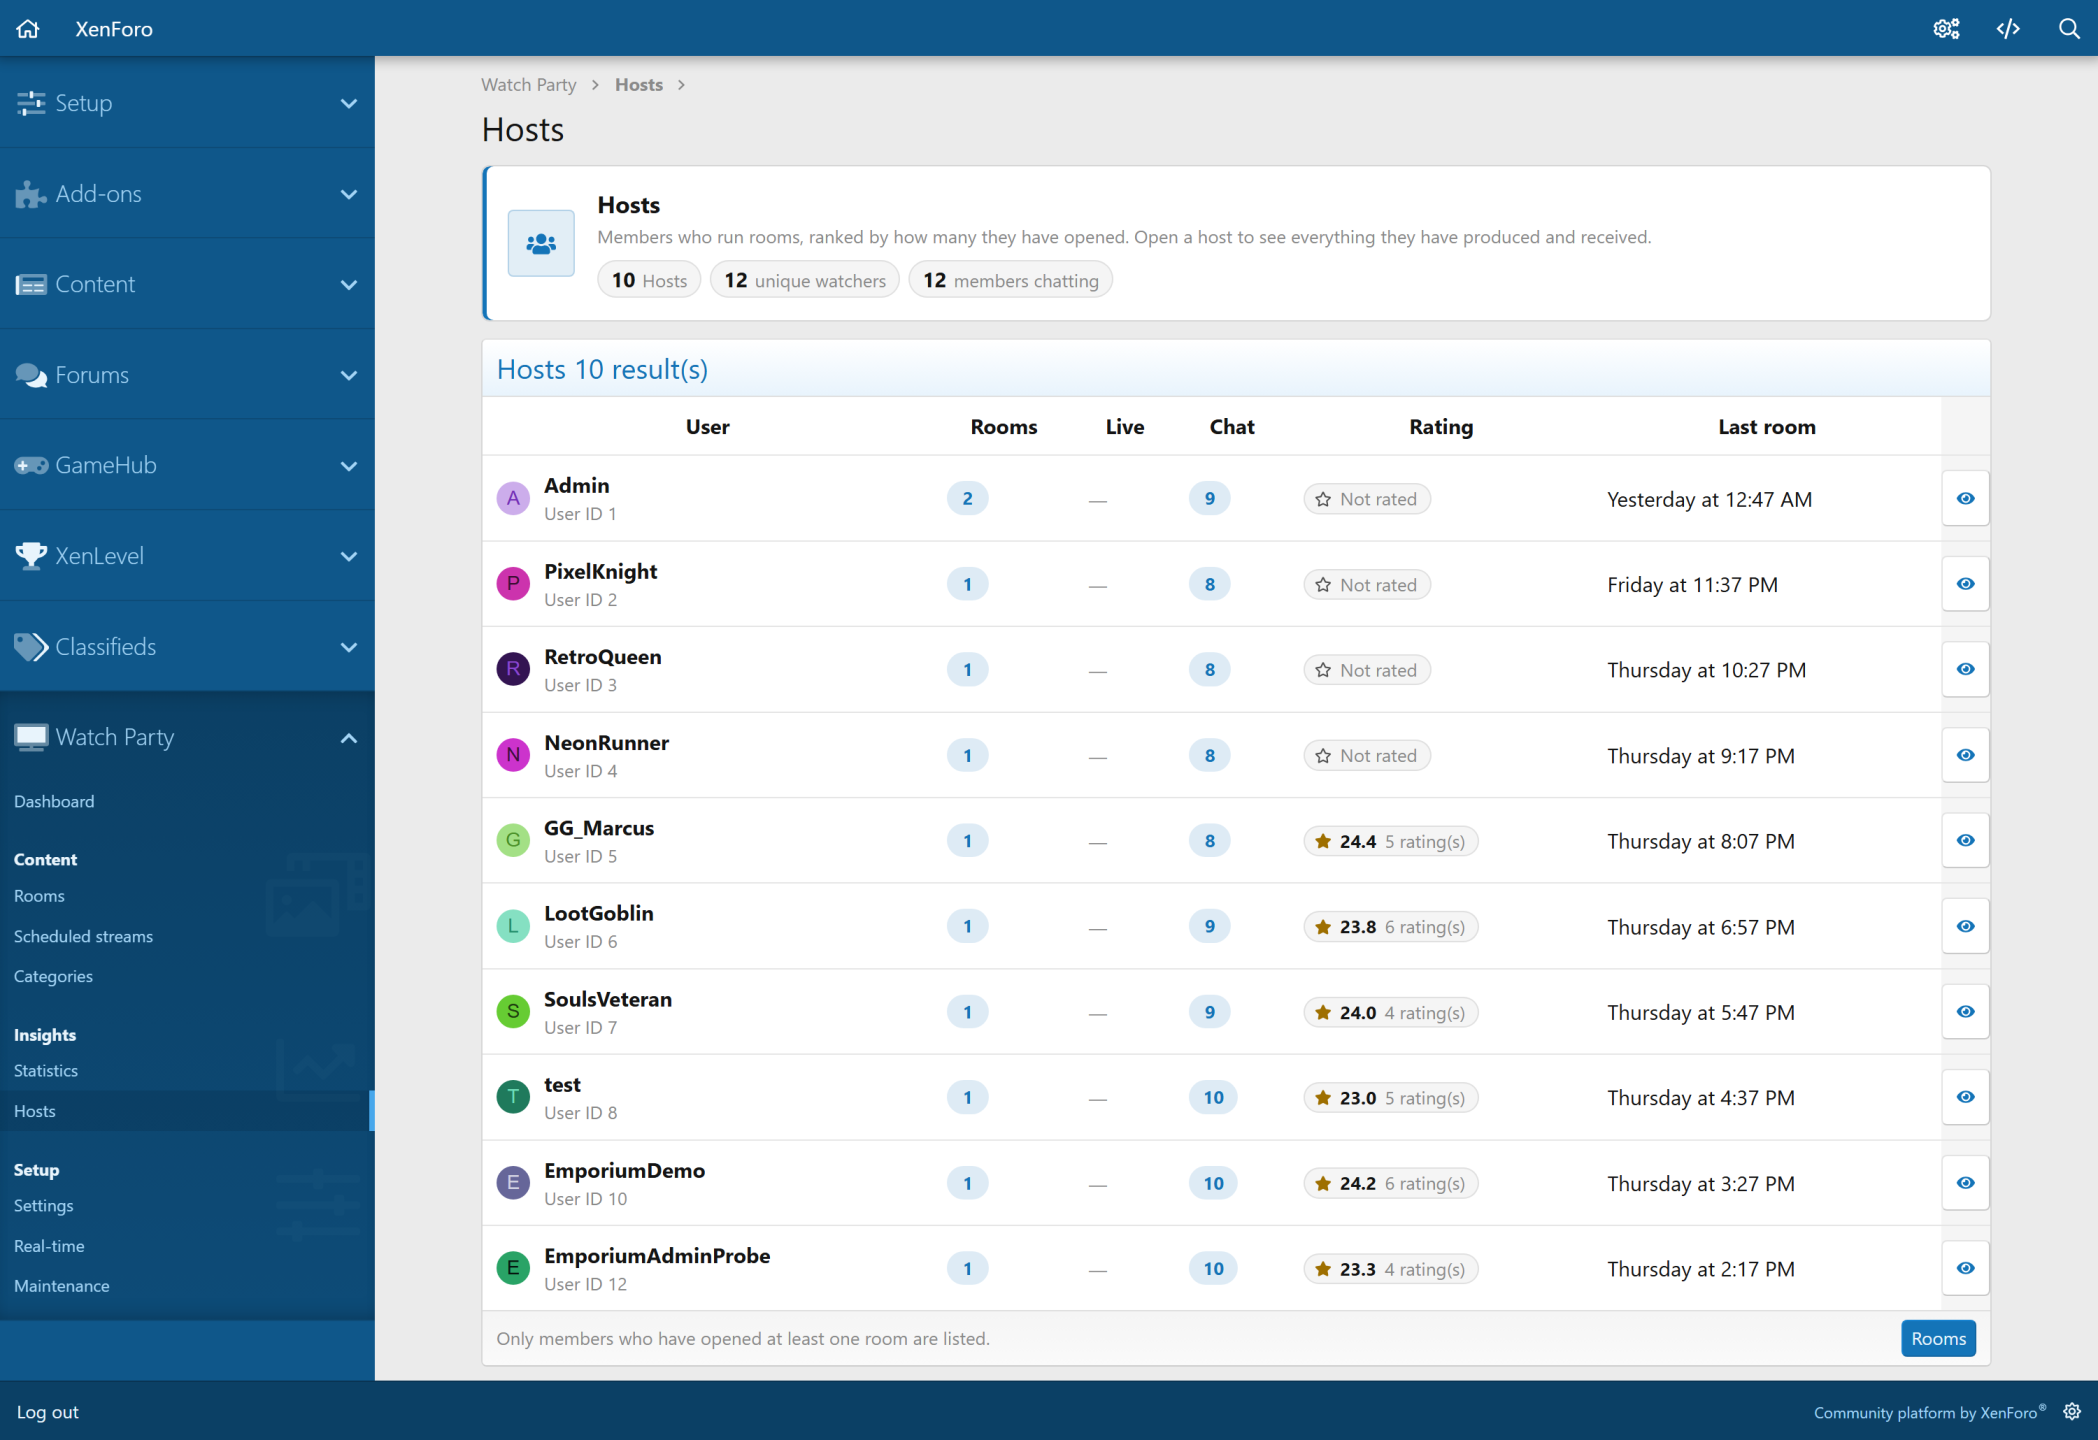The height and width of the screenshot is (1440, 2098).
Task: Click the eye icon for EmporiumAdminProbe
Action: (x=1965, y=1268)
